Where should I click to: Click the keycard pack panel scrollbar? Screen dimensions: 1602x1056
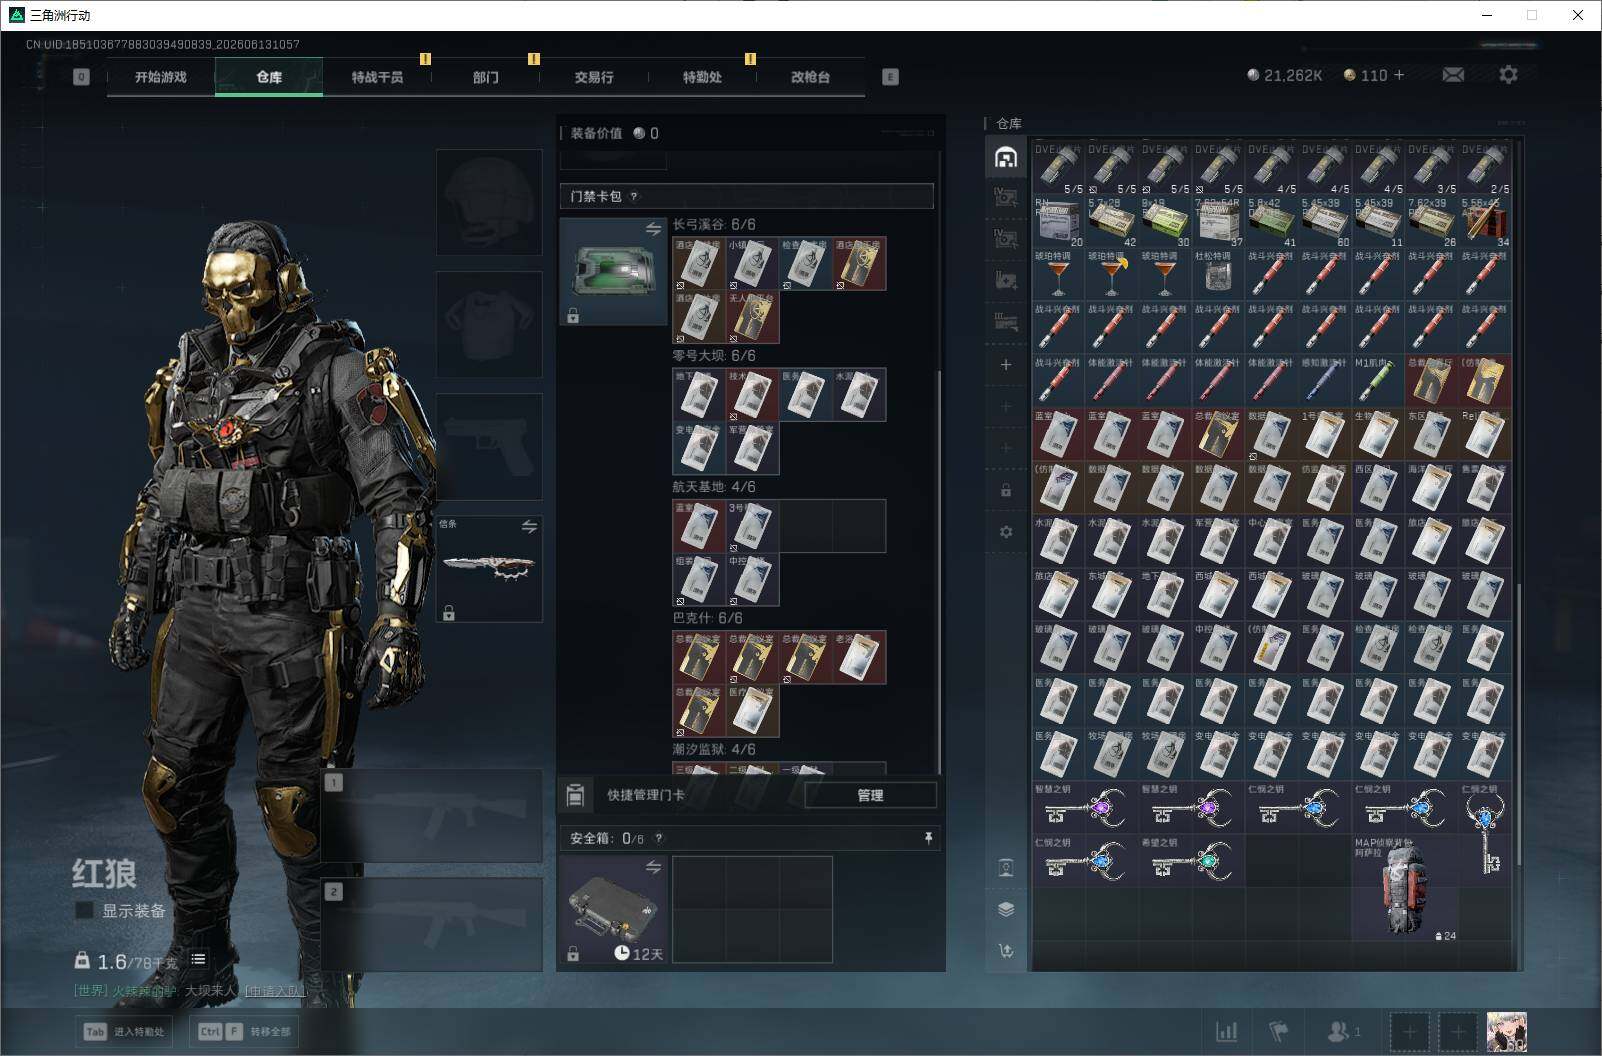(x=939, y=570)
